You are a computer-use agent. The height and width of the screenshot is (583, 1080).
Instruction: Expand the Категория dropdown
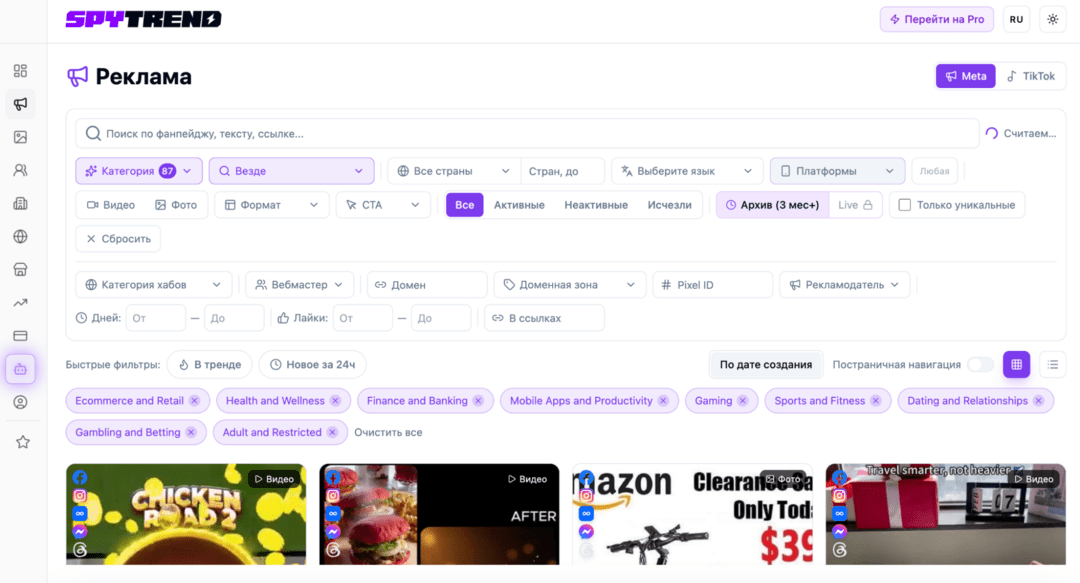point(138,171)
